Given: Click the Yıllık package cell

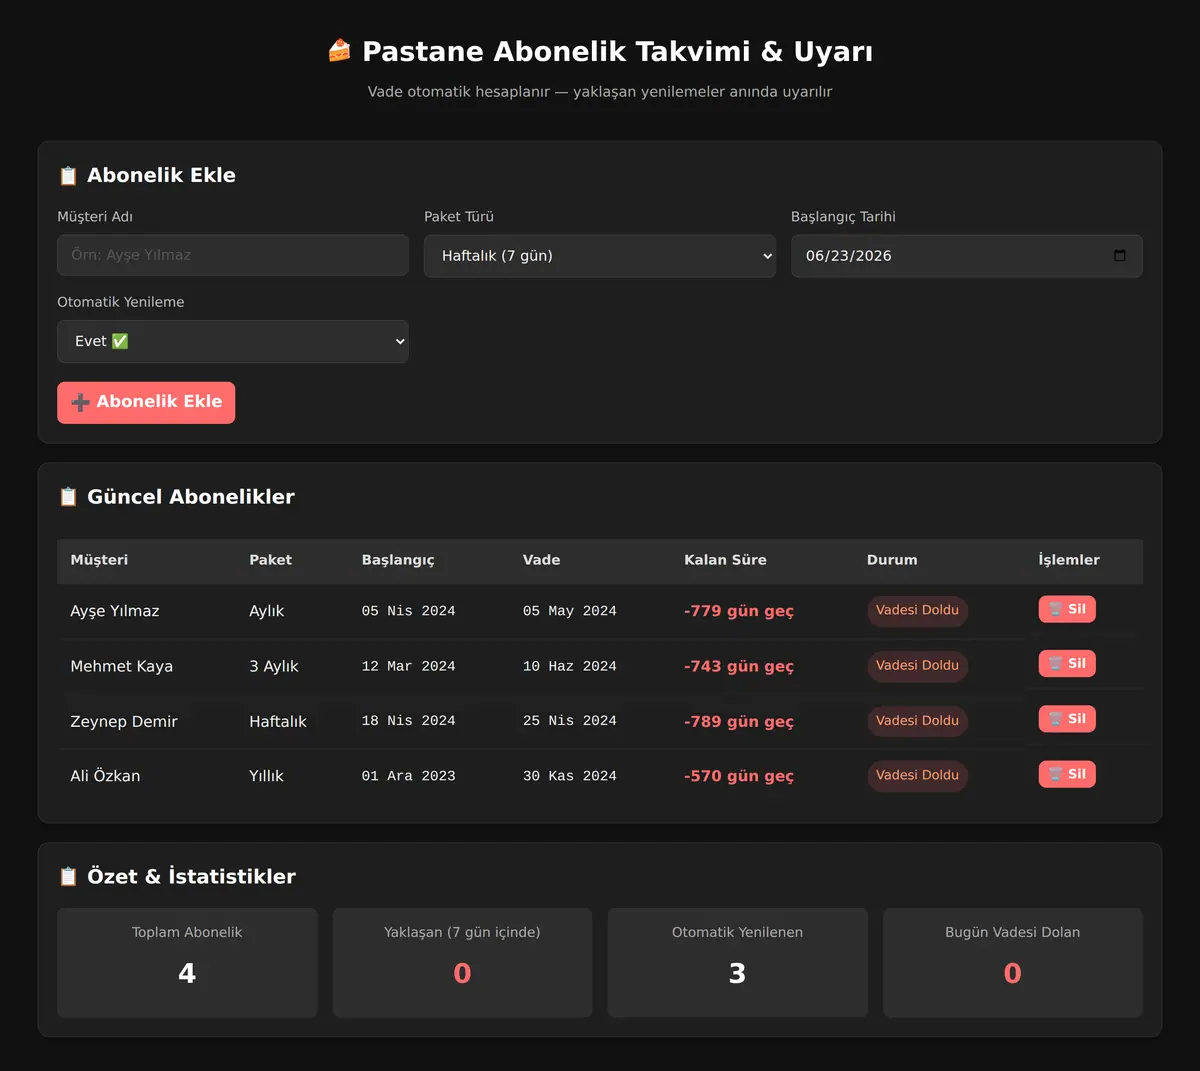Looking at the screenshot, I should [x=266, y=776].
